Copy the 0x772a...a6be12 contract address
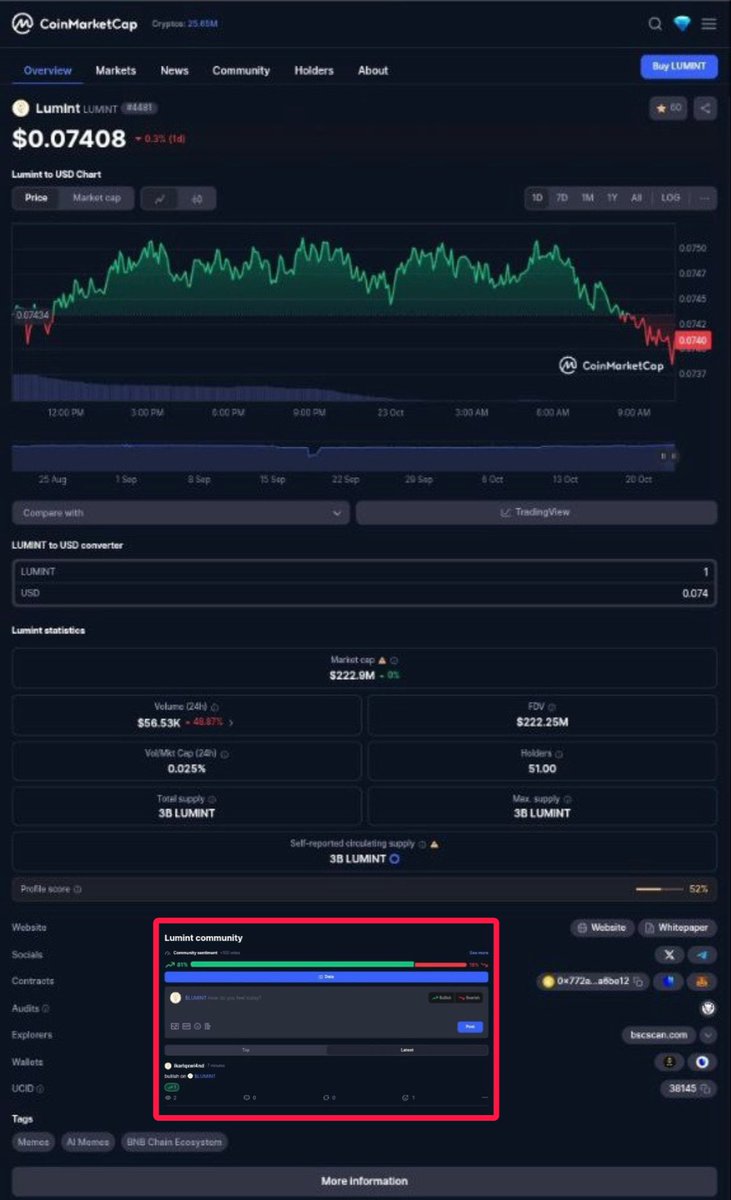The width and height of the screenshot is (731, 1200). click(637, 982)
